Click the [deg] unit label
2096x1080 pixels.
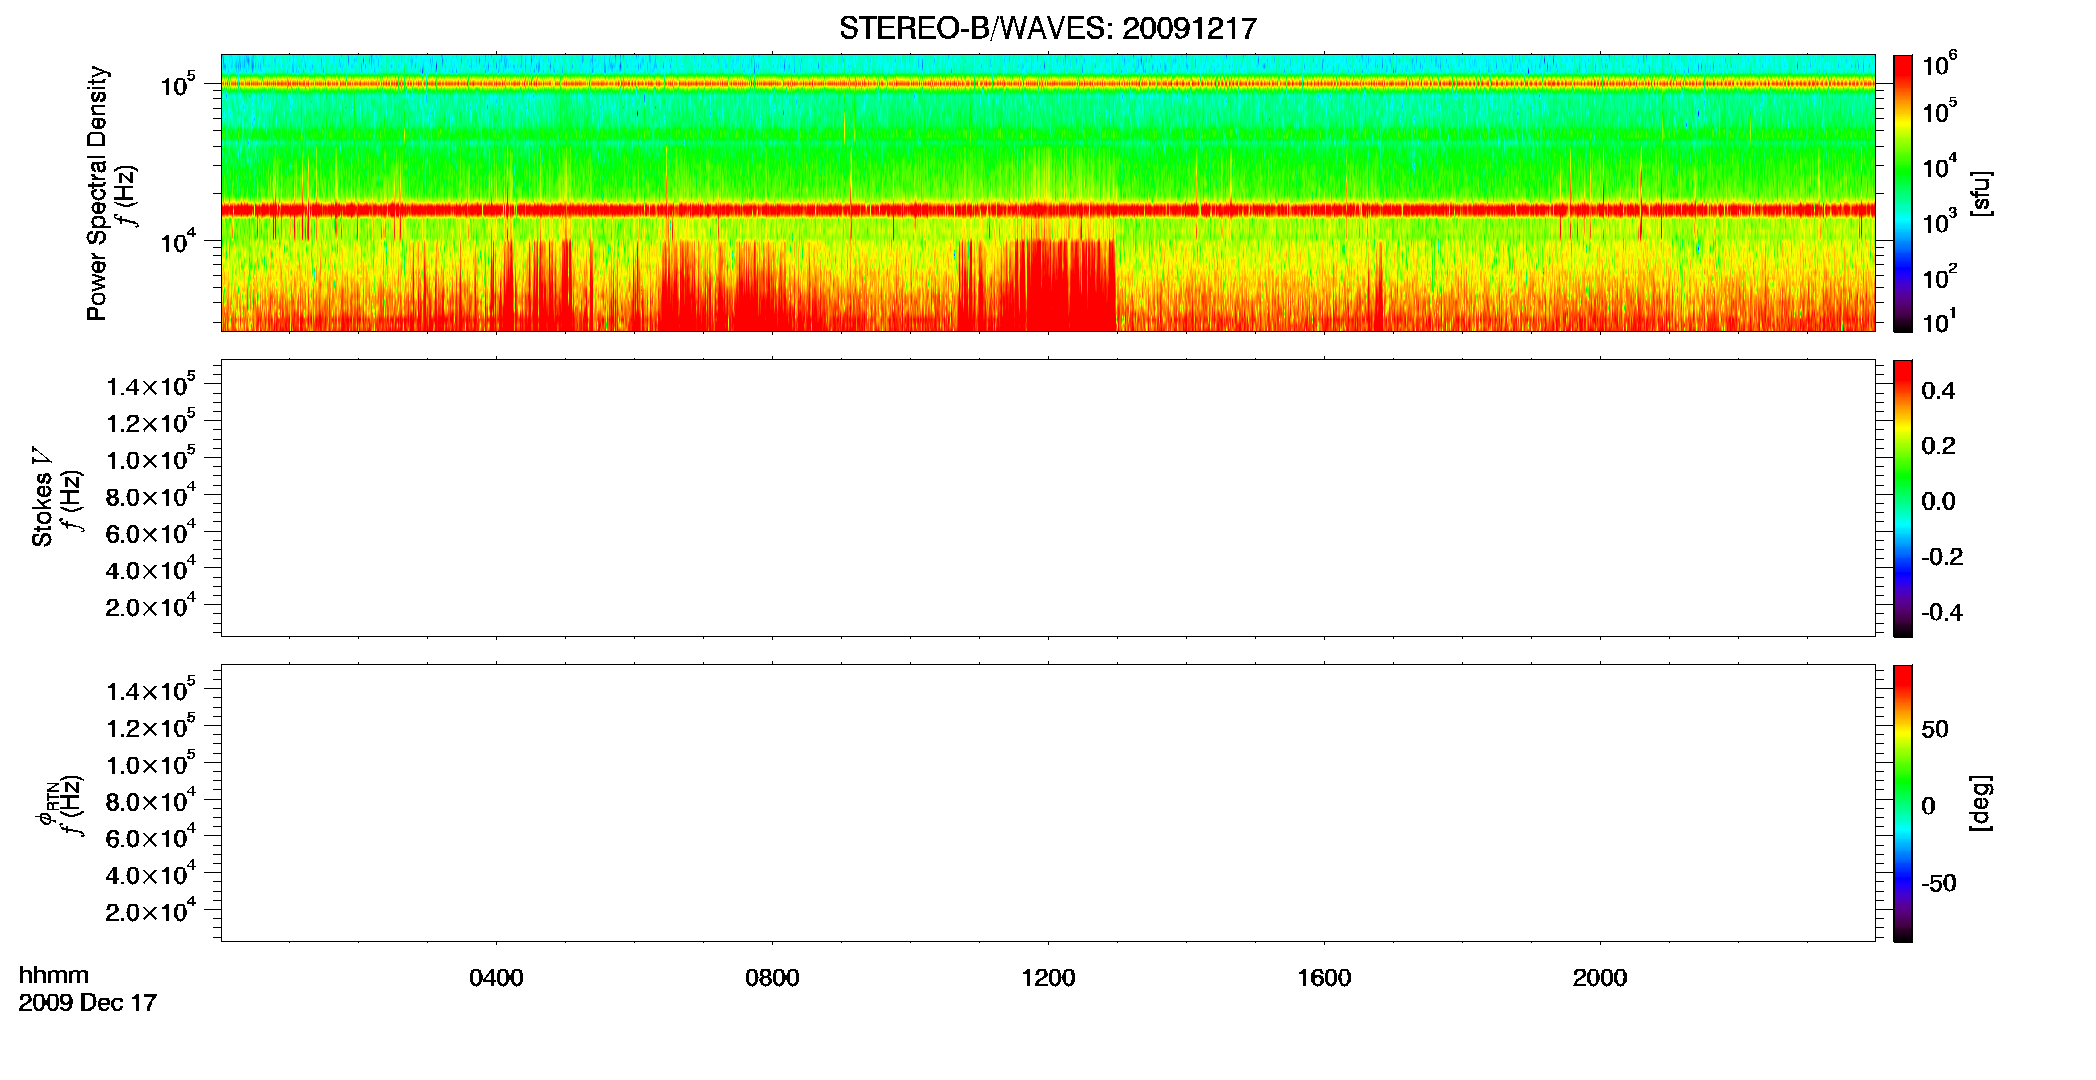click(1980, 803)
